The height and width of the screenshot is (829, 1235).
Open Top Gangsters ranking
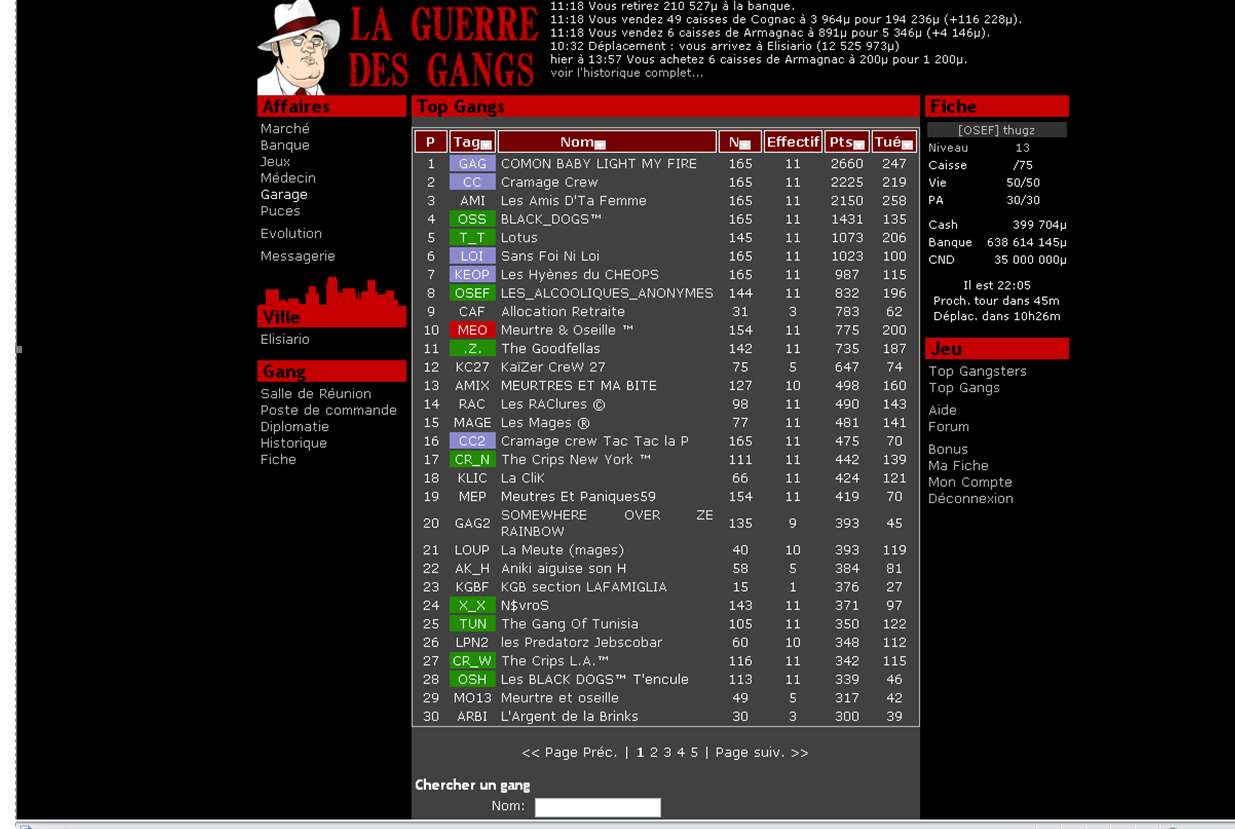coord(977,371)
